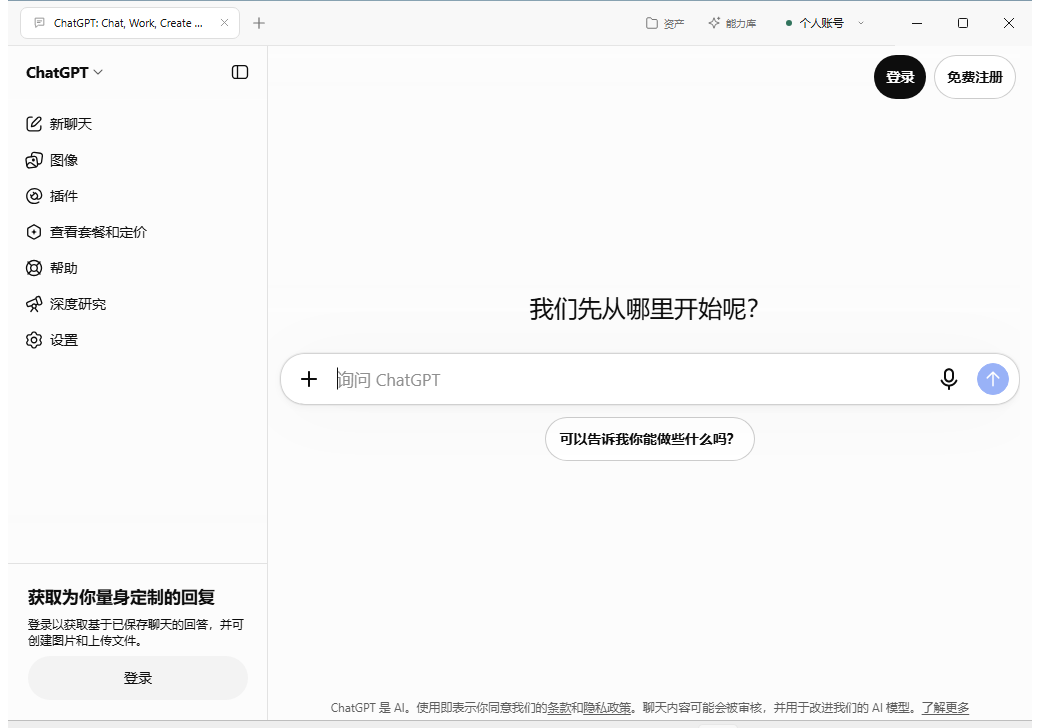The height and width of the screenshot is (728, 1040).
Task: Click the plus attach icon in the input box
Action: (308, 379)
